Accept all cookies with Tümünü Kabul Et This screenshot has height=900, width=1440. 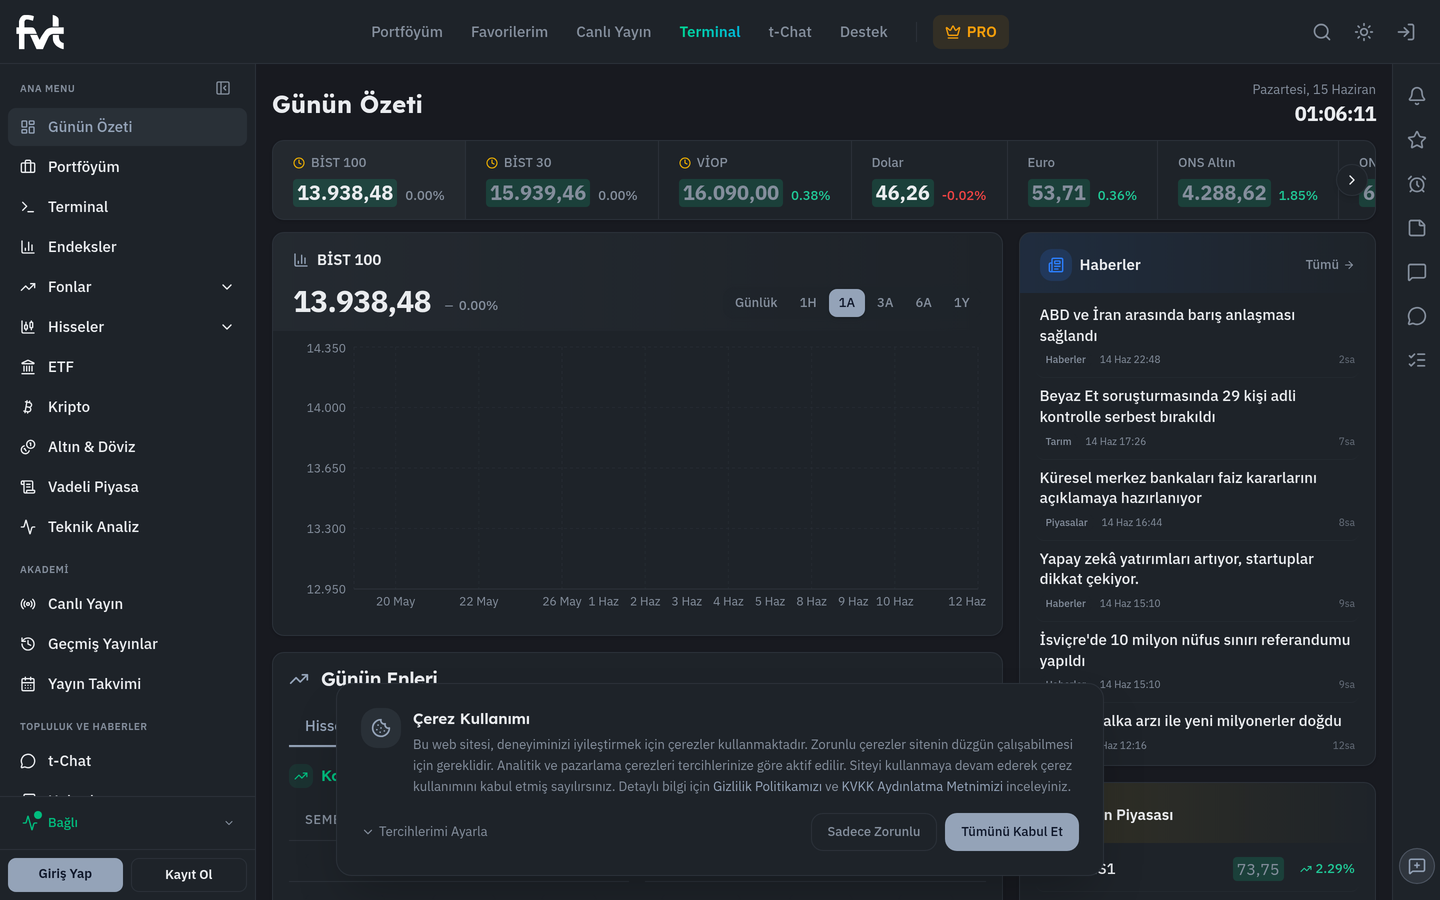(x=1012, y=832)
